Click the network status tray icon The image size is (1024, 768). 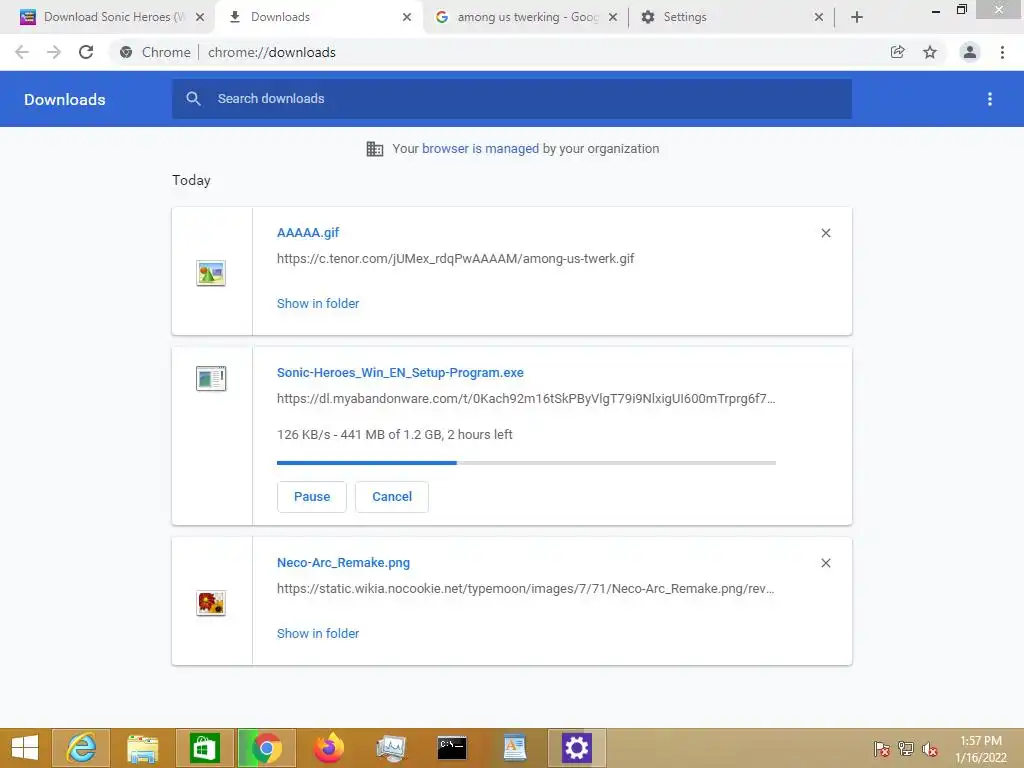[906, 749]
